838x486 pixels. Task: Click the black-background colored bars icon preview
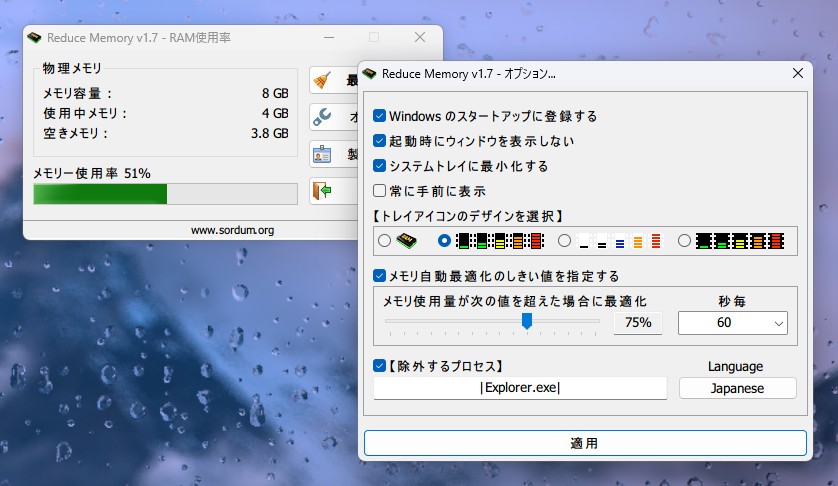click(500, 241)
